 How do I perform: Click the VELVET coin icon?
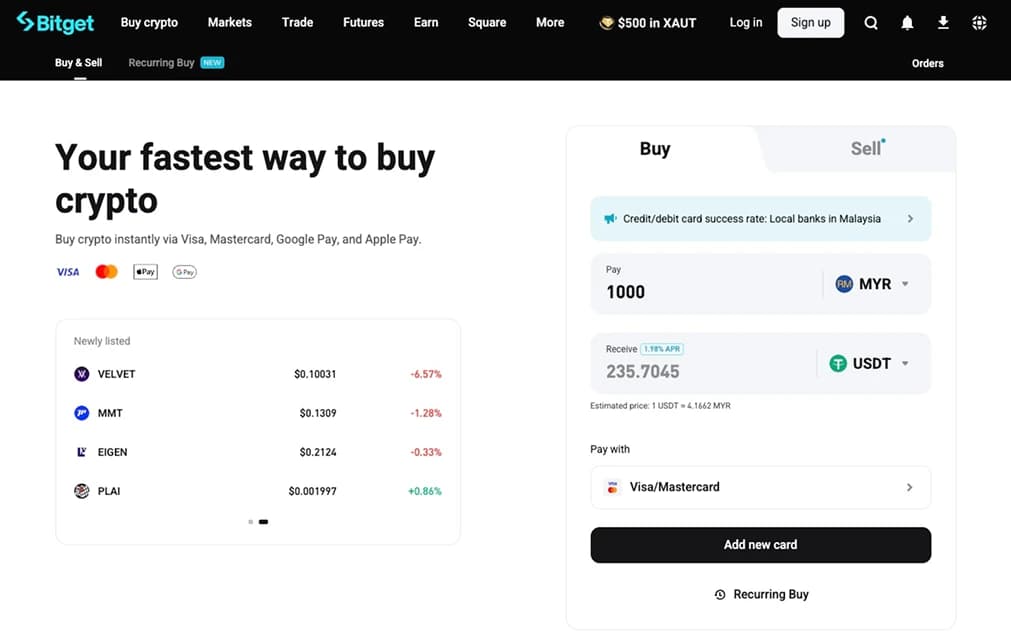(82, 374)
